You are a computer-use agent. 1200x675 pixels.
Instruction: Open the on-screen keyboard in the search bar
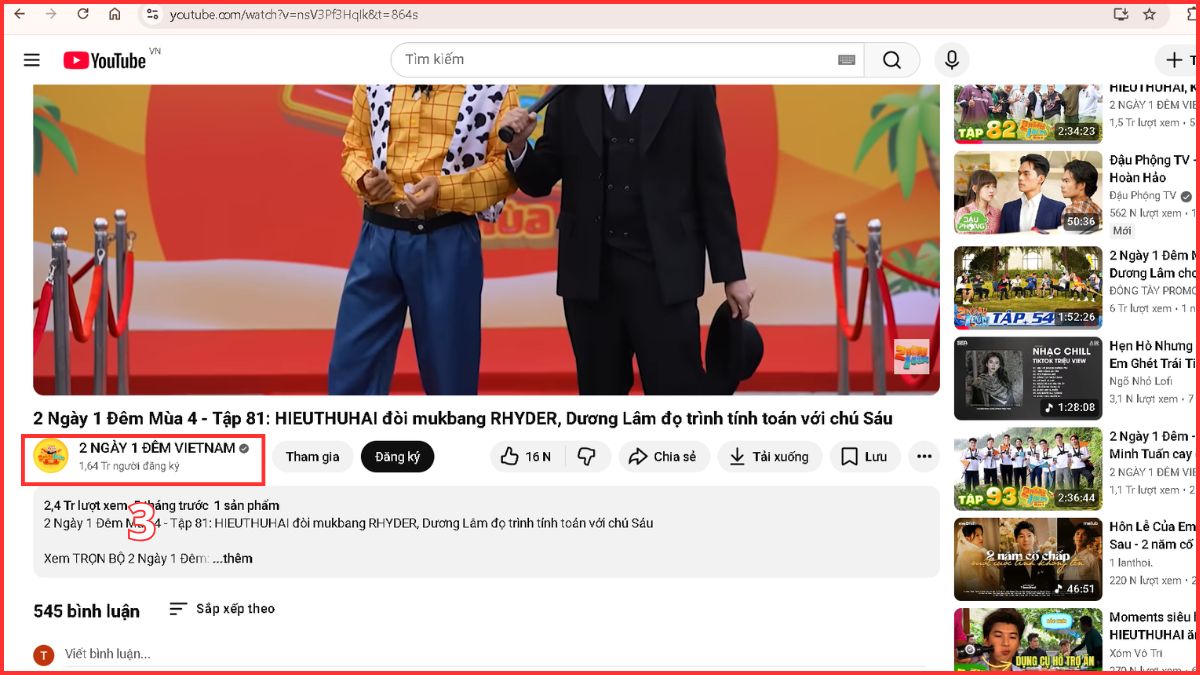click(x=845, y=59)
